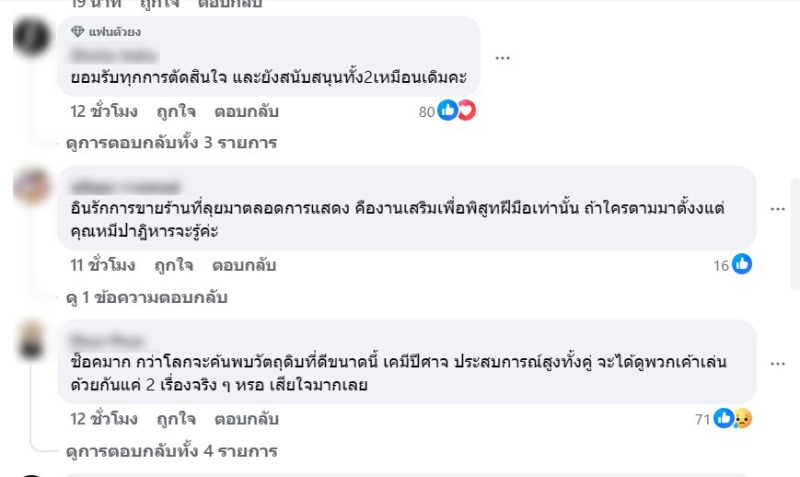Open the first commenter's profile picture
This screenshot has width=800, height=477.
32,38
